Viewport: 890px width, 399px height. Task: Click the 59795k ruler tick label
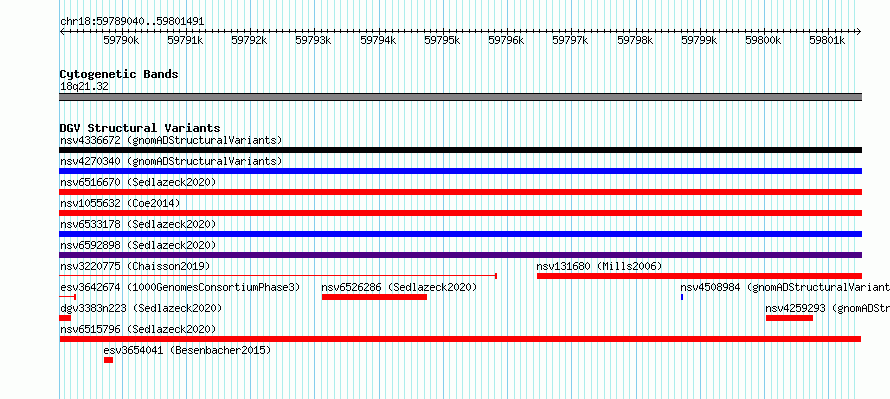[x=442, y=40]
